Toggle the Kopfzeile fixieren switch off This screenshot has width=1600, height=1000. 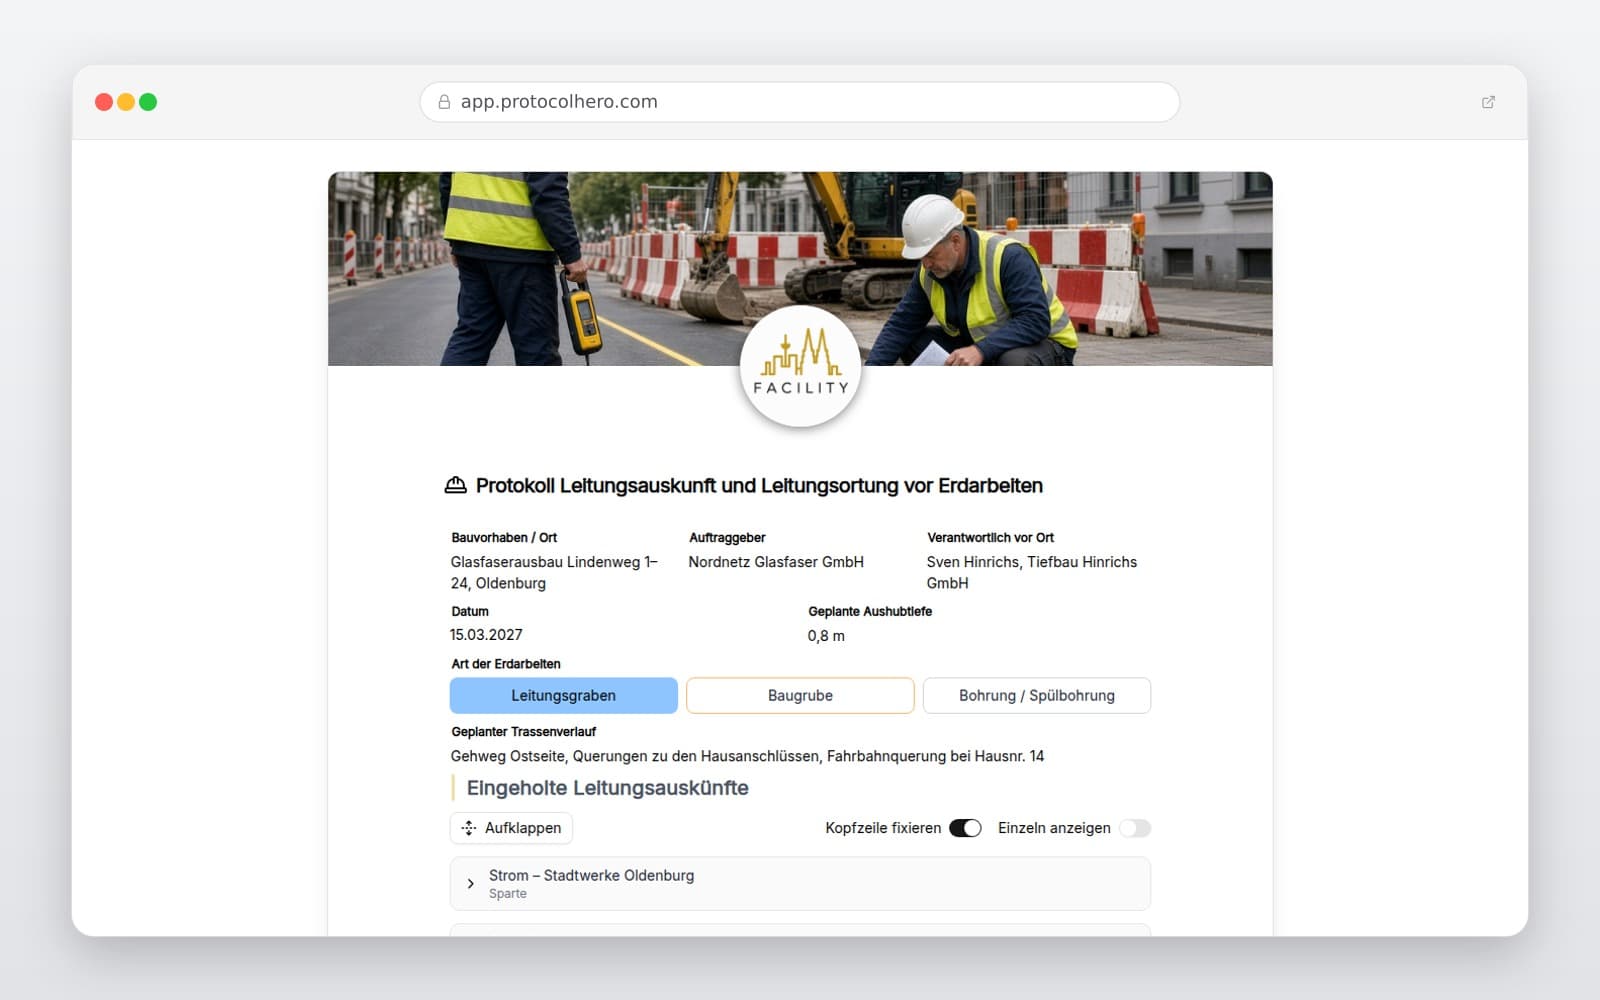click(965, 828)
